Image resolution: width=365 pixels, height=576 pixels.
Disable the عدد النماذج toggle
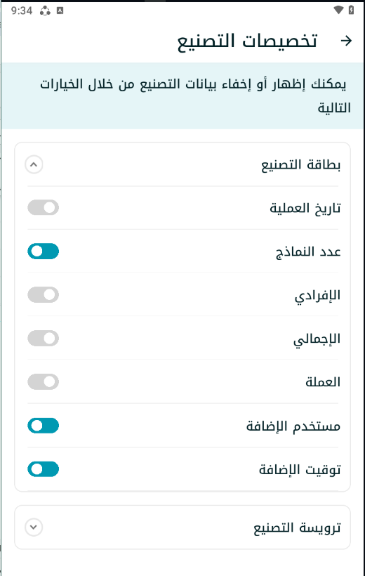(43, 251)
